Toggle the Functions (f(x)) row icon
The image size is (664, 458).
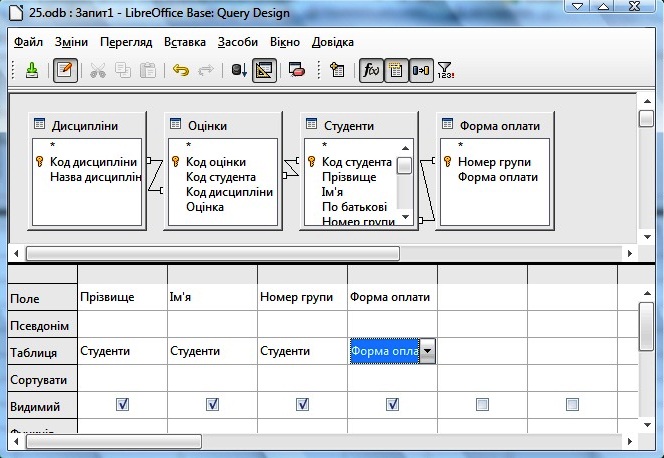point(370,70)
